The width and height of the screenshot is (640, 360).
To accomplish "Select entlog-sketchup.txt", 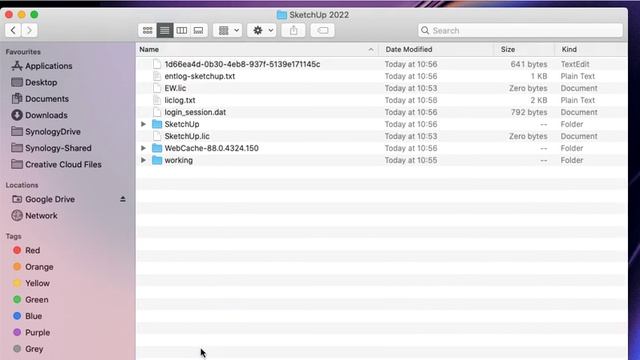I will pyautogui.click(x=200, y=76).
